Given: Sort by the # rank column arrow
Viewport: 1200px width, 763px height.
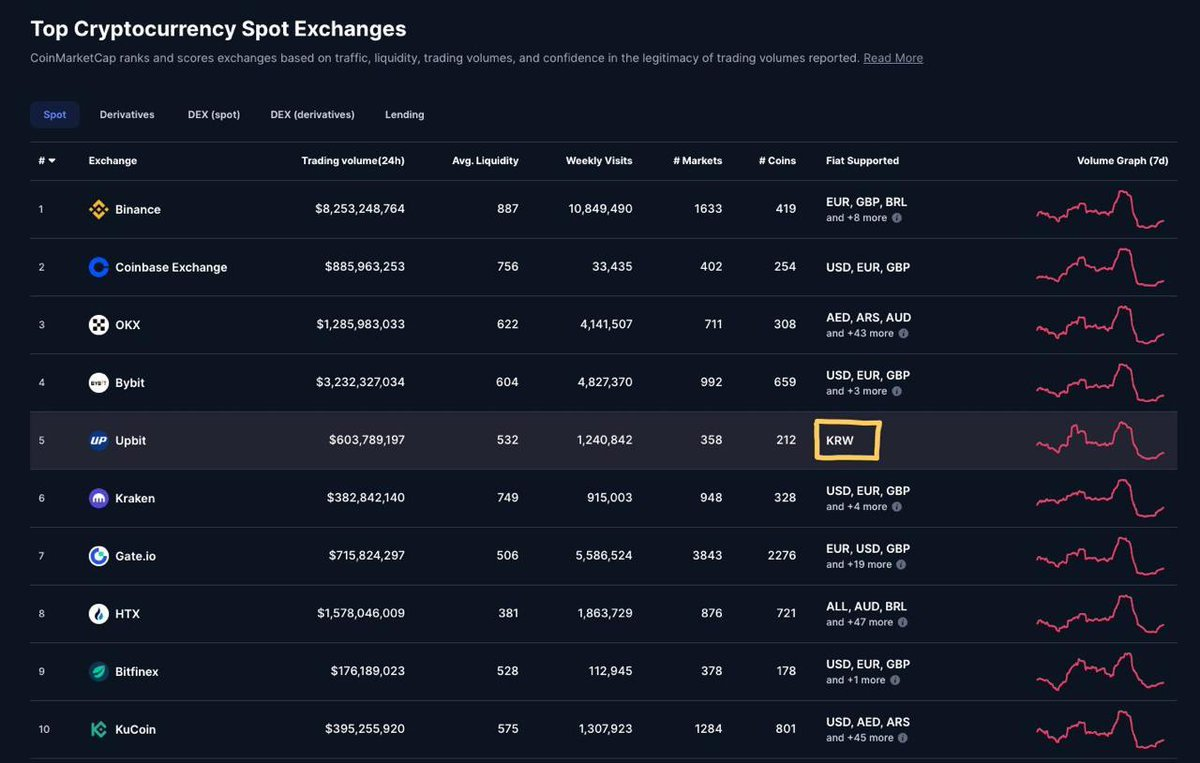Looking at the screenshot, I should pyautogui.click(x=51, y=161).
